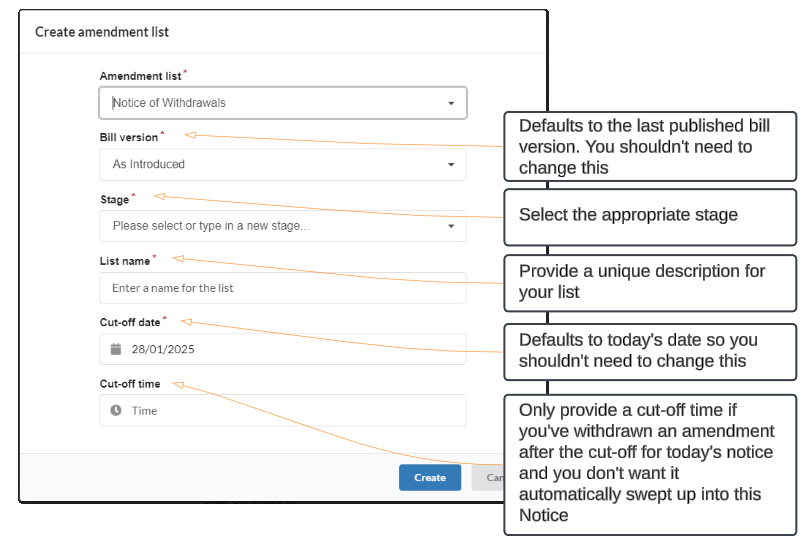
Task: Click the callout about unique list description
Action: (x=650, y=283)
